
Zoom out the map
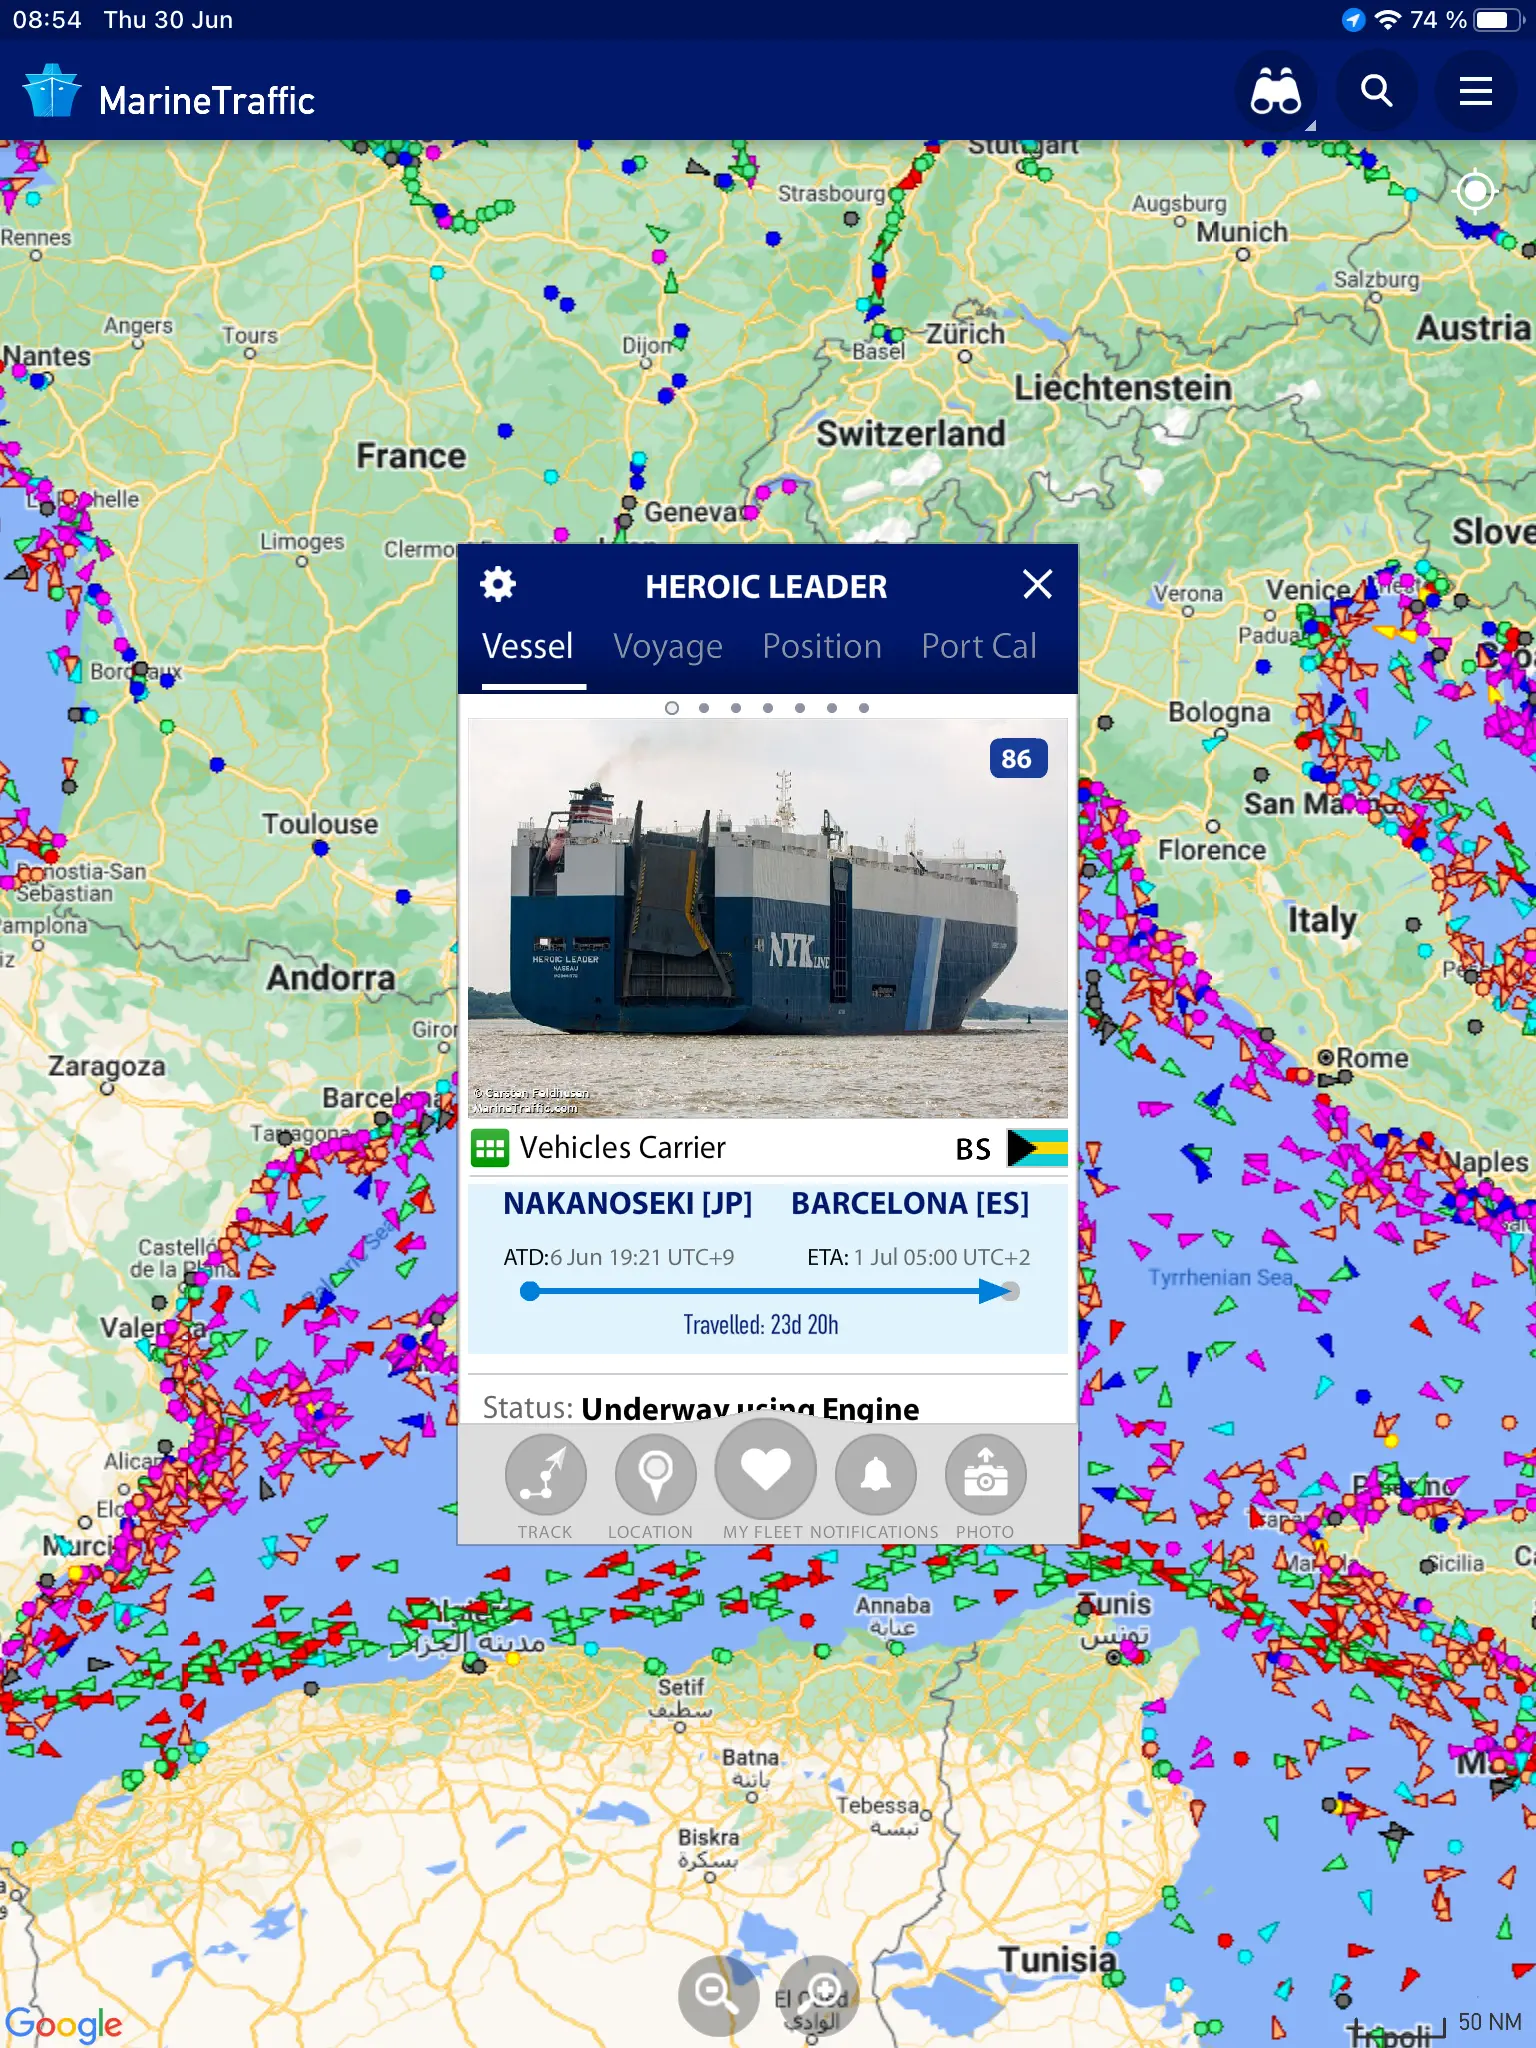(x=717, y=1994)
